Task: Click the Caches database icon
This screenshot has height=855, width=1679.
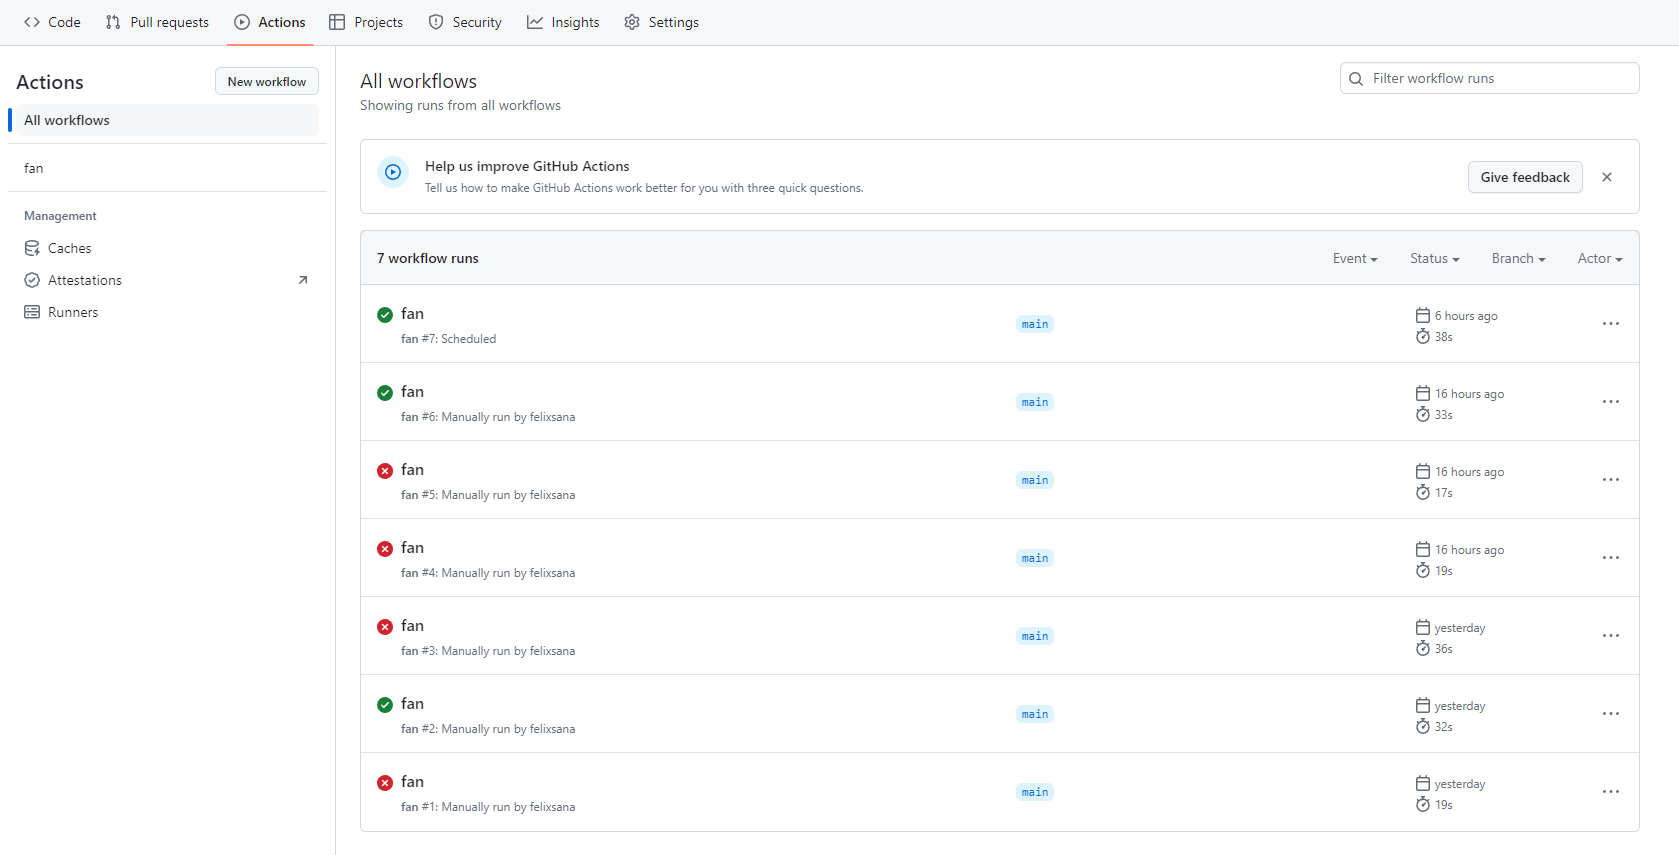Action: point(32,248)
